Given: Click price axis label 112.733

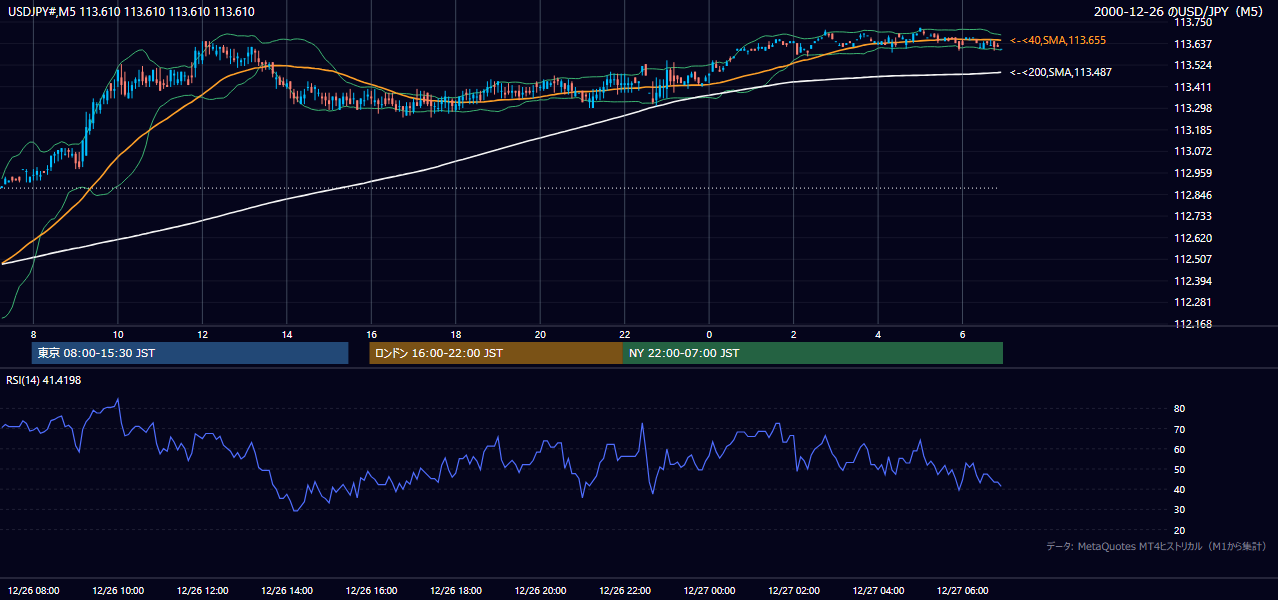Looking at the screenshot, I should (x=1194, y=216).
